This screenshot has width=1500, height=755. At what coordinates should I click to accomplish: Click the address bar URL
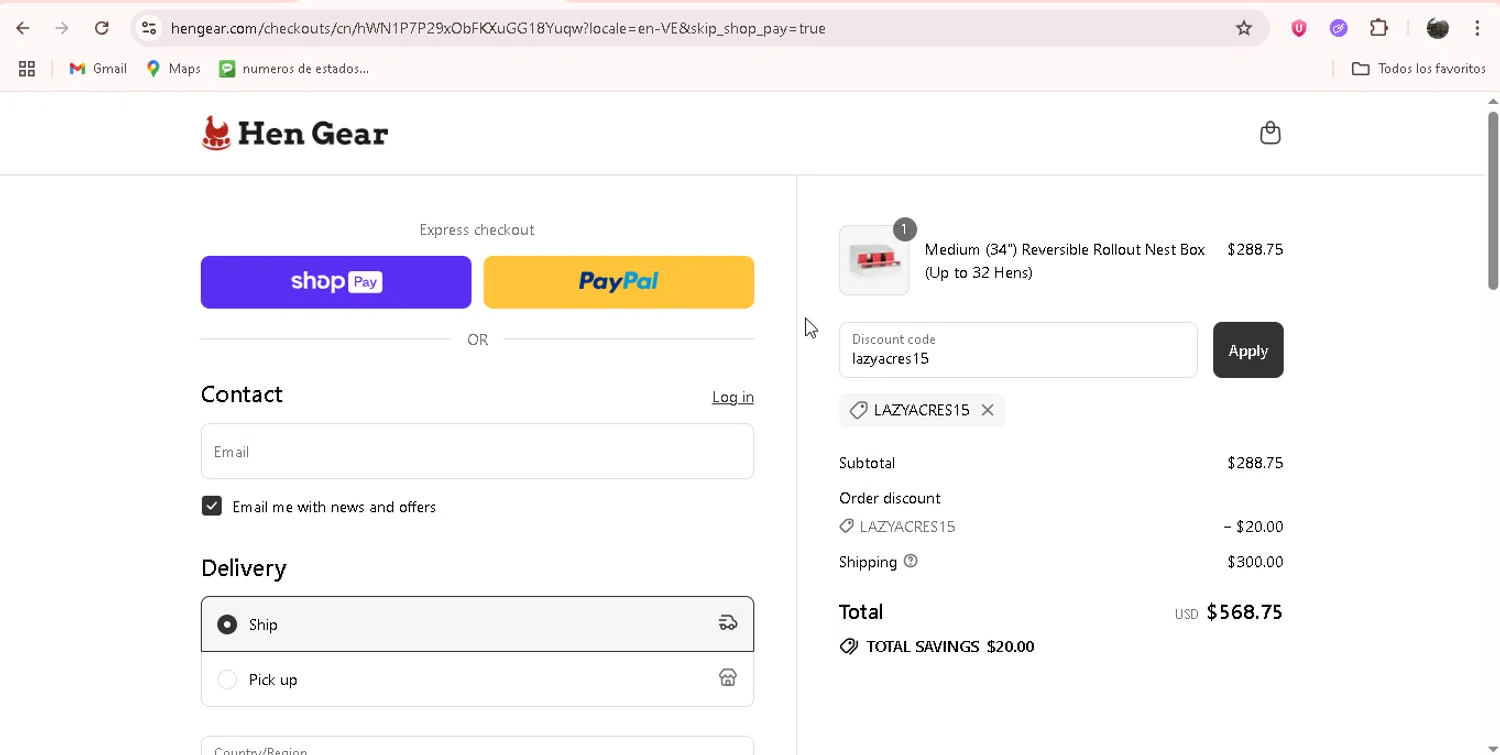pos(498,28)
